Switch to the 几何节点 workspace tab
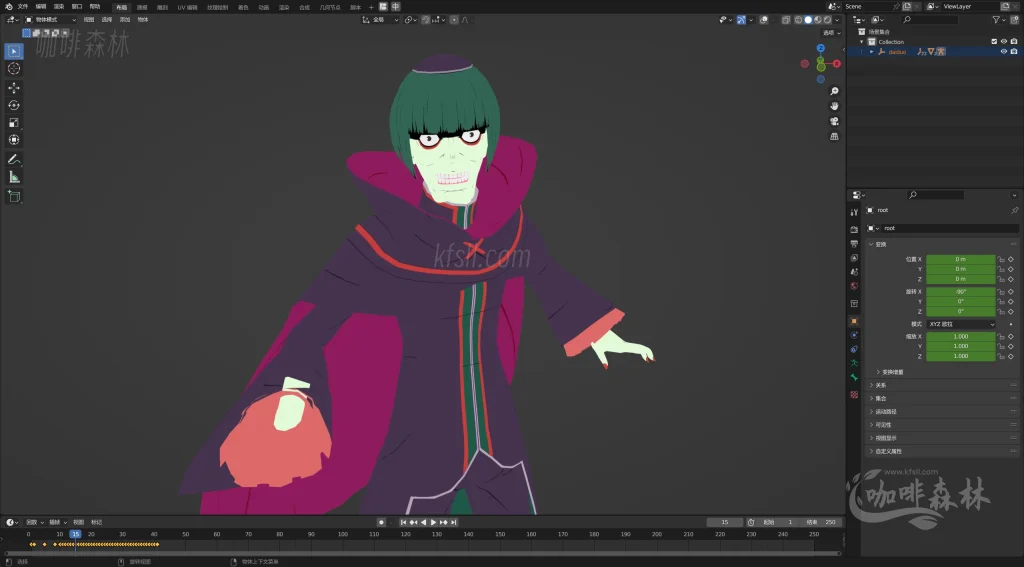Viewport: 1024px width, 567px height. point(330,7)
